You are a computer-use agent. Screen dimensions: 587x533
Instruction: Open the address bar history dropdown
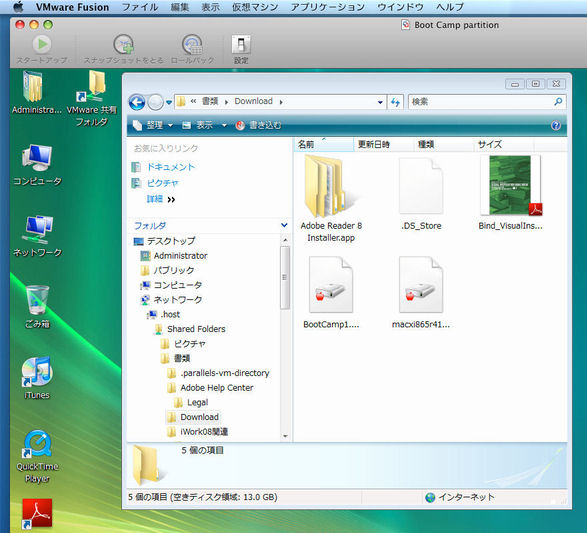tap(380, 102)
